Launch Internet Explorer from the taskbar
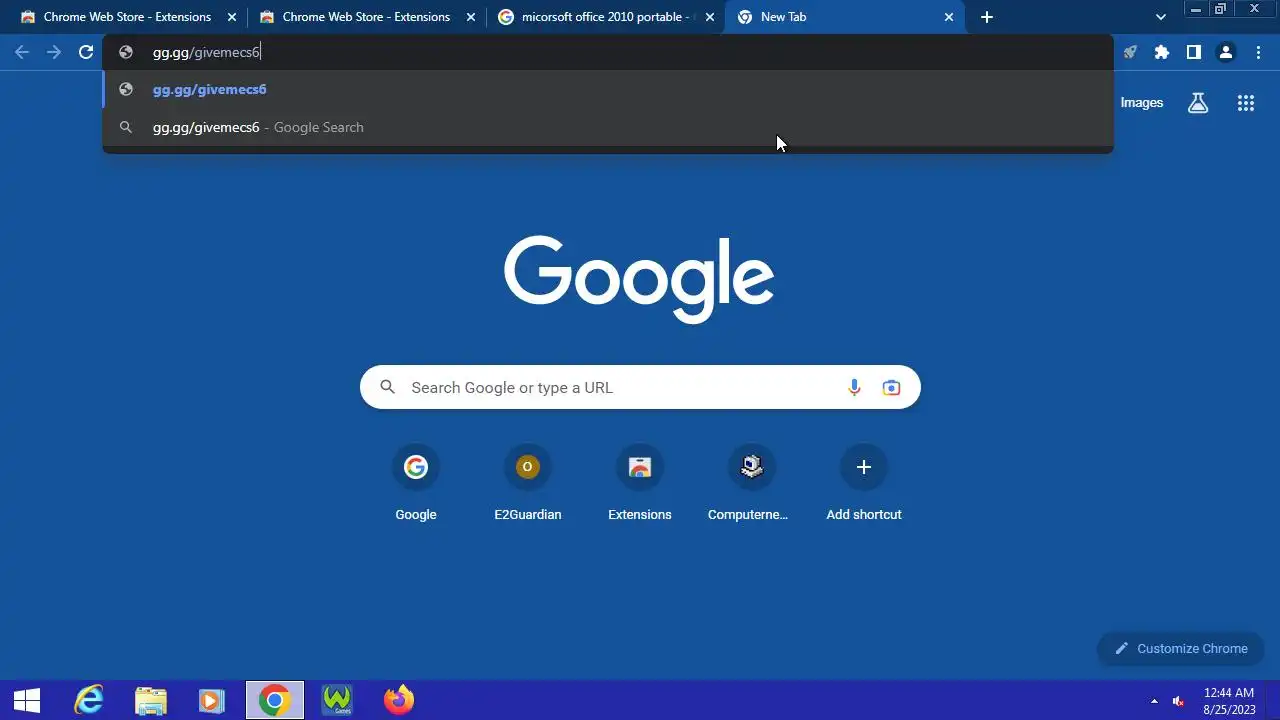This screenshot has height=720, width=1280. tap(89, 700)
